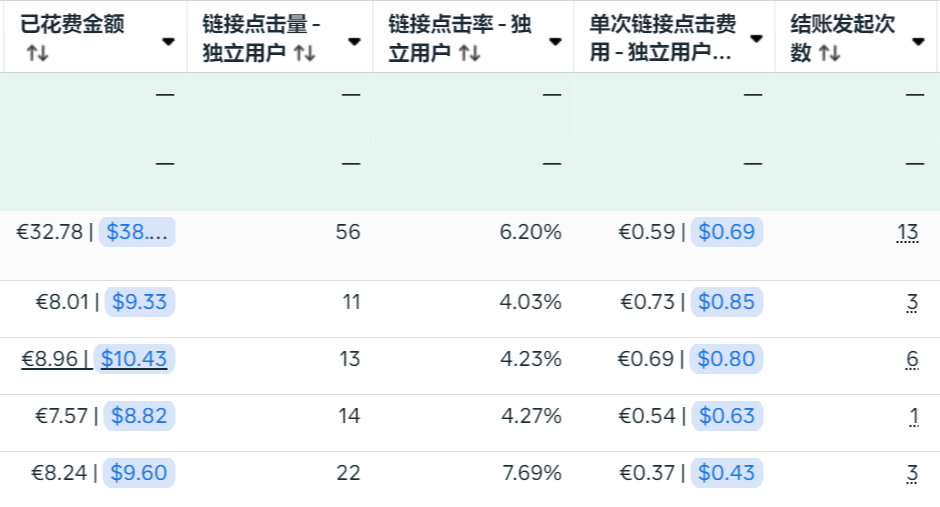The width and height of the screenshot is (940, 507).
Task: Click the $0.69 cost per click badge
Action: point(726,233)
